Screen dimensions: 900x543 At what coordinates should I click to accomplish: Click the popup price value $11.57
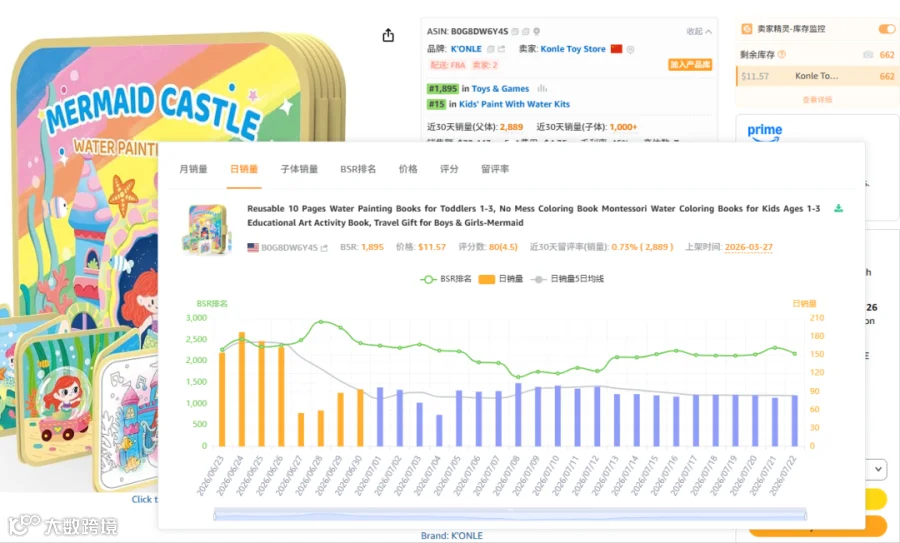pyautogui.click(x=432, y=247)
